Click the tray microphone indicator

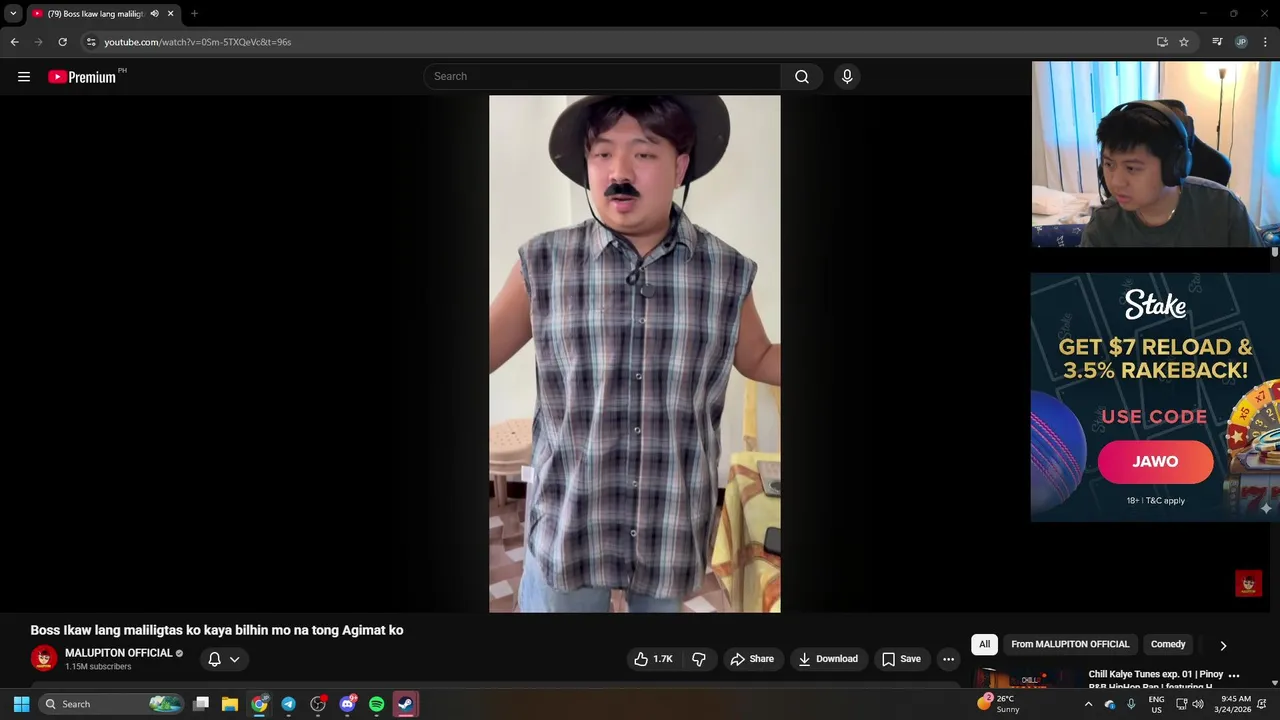tap(1131, 704)
